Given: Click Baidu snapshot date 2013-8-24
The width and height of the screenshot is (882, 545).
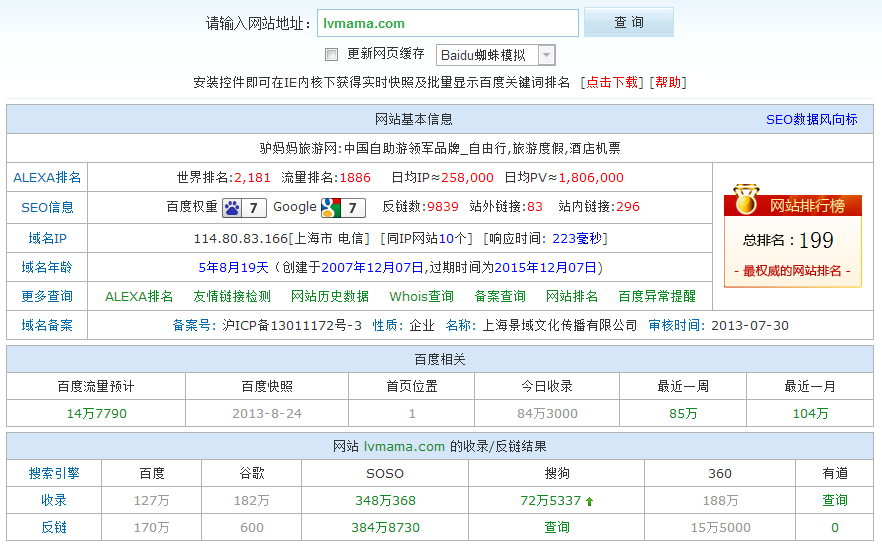Looking at the screenshot, I should [x=267, y=414].
